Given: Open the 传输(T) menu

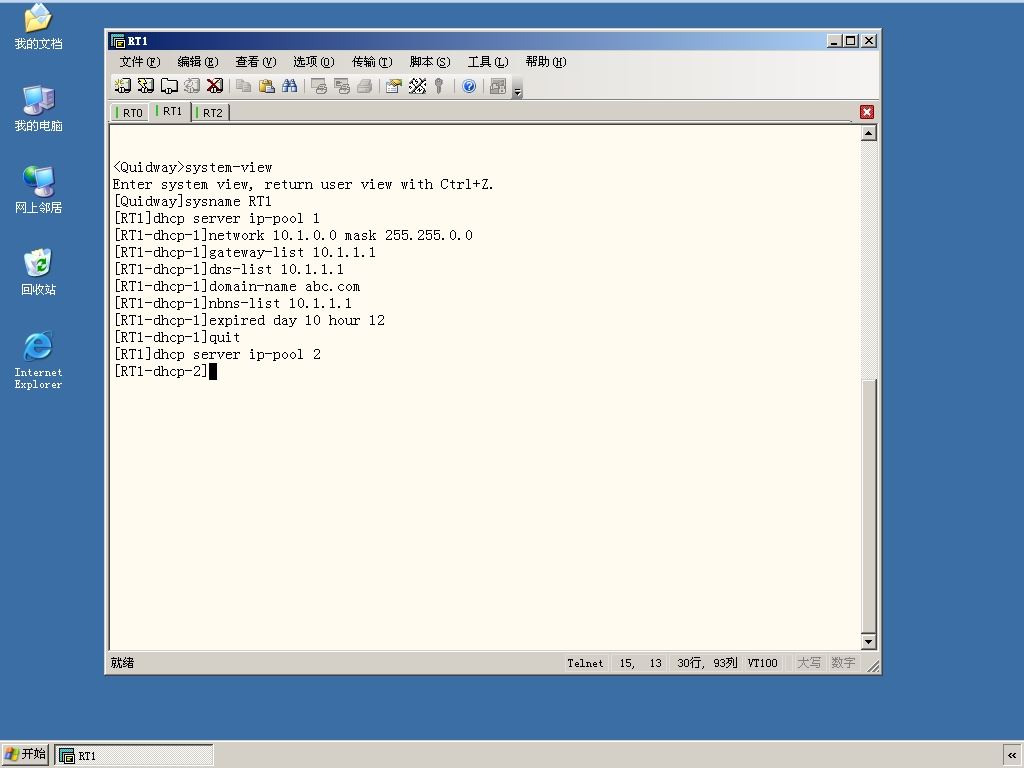Looking at the screenshot, I should [x=372, y=62].
